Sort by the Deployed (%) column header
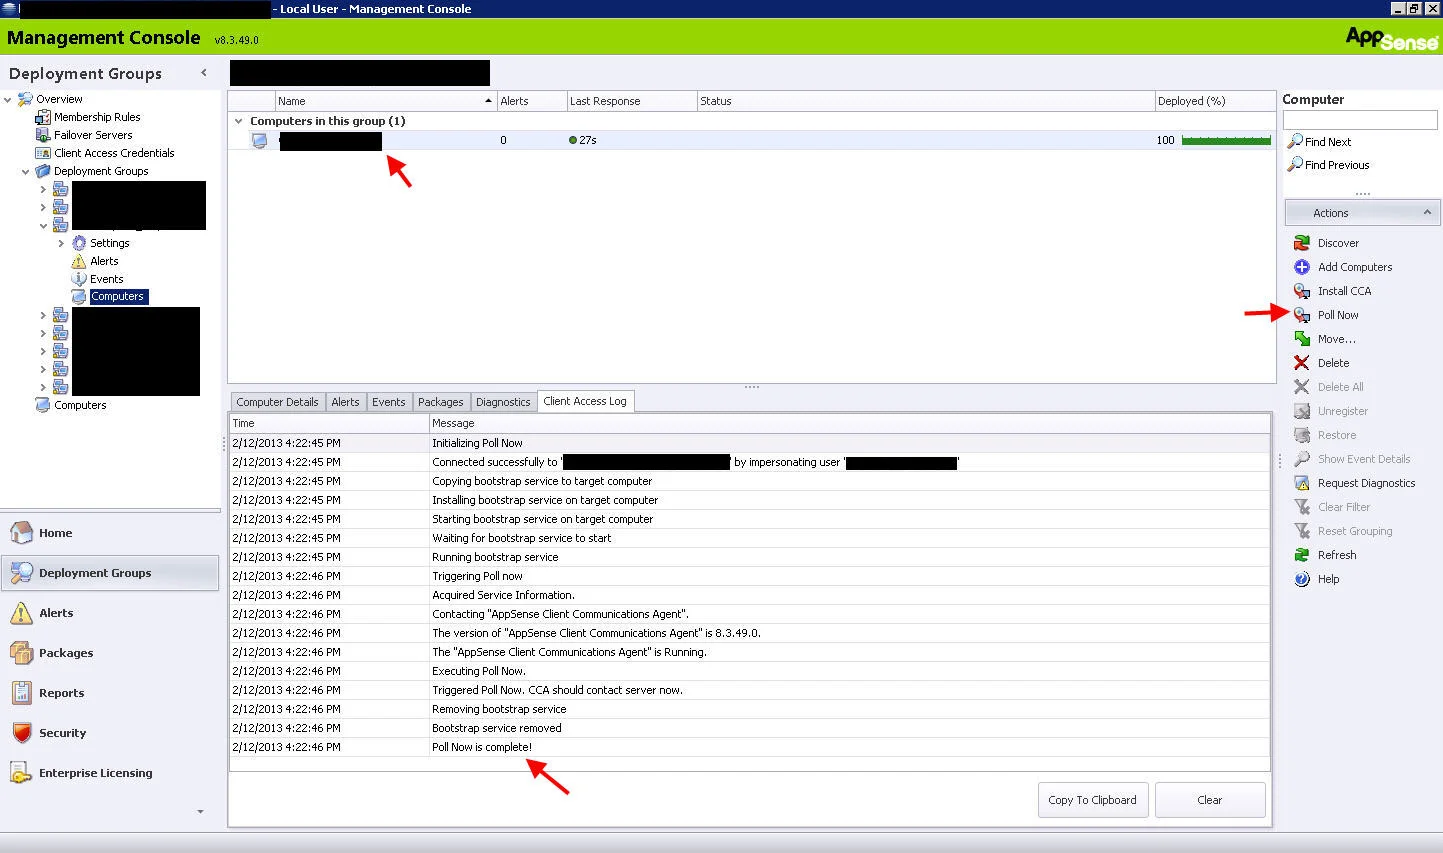This screenshot has width=1443, height=853. click(1215, 101)
